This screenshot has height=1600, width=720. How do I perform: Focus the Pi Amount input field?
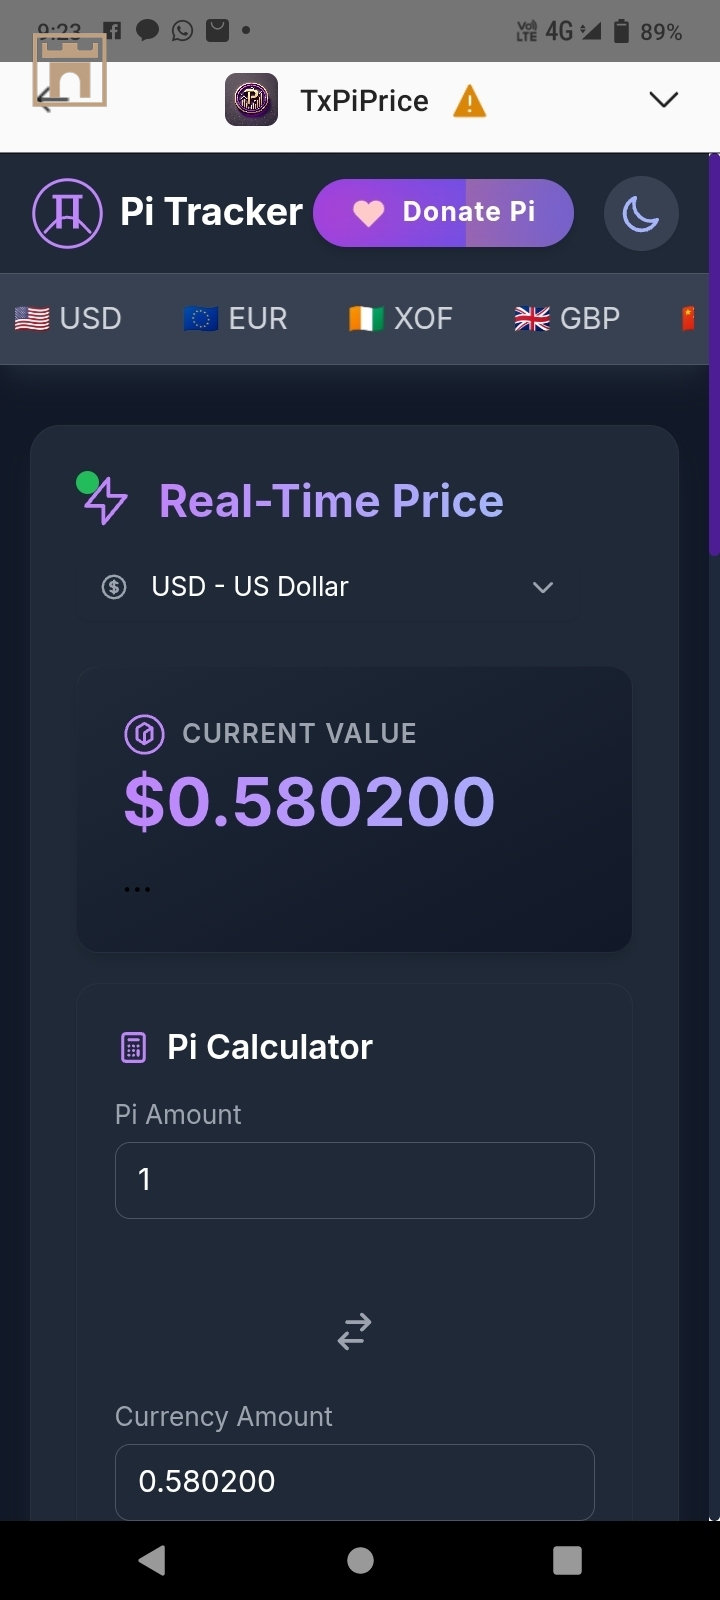[355, 1180]
